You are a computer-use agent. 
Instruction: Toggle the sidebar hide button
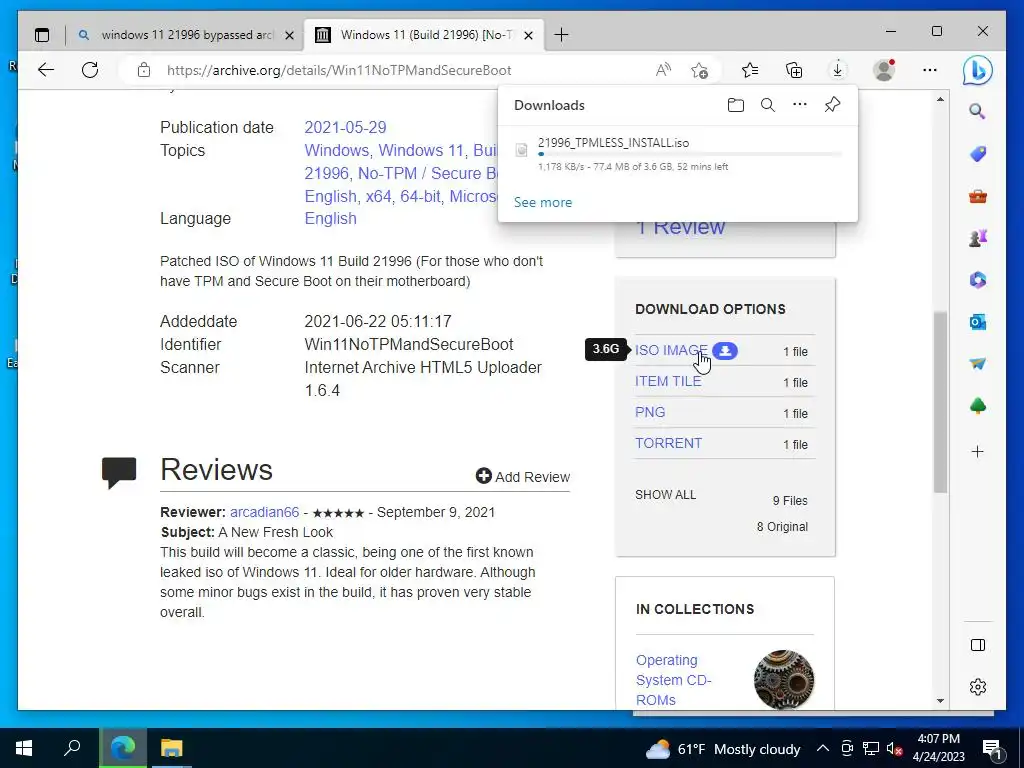[x=978, y=645]
